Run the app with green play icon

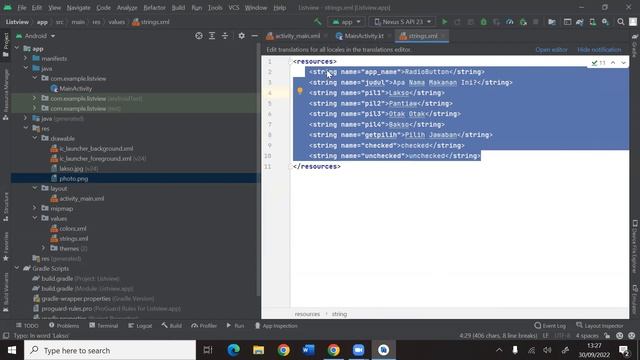(x=444, y=22)
